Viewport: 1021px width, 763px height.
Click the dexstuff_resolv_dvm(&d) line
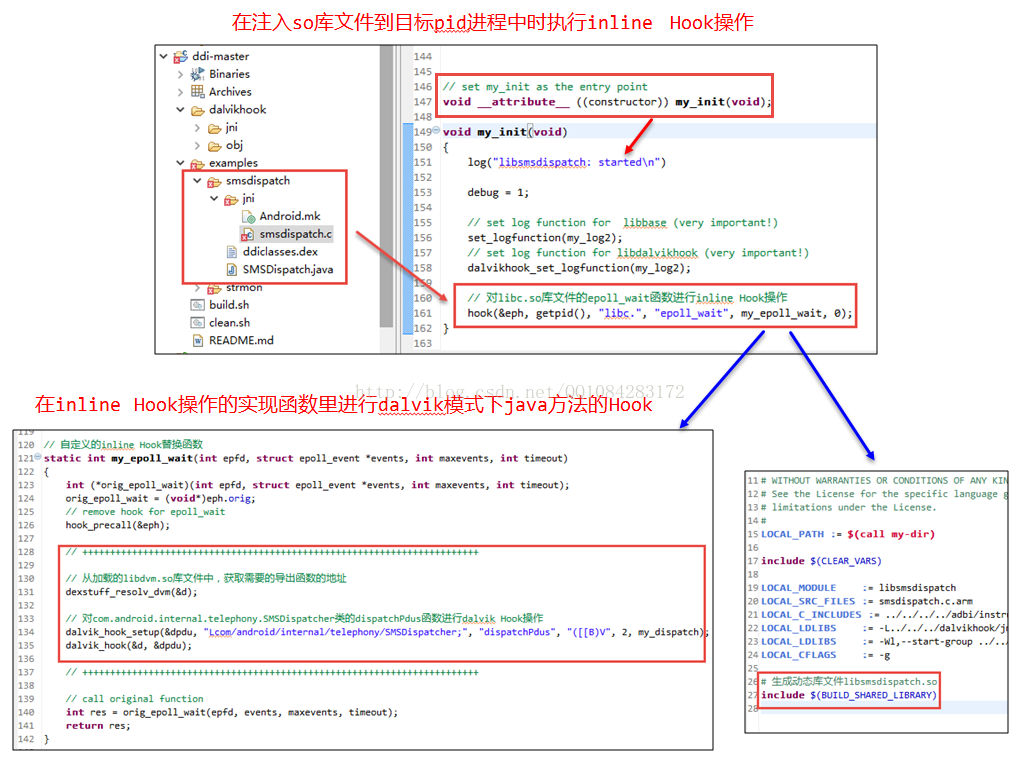pos(131,592)
